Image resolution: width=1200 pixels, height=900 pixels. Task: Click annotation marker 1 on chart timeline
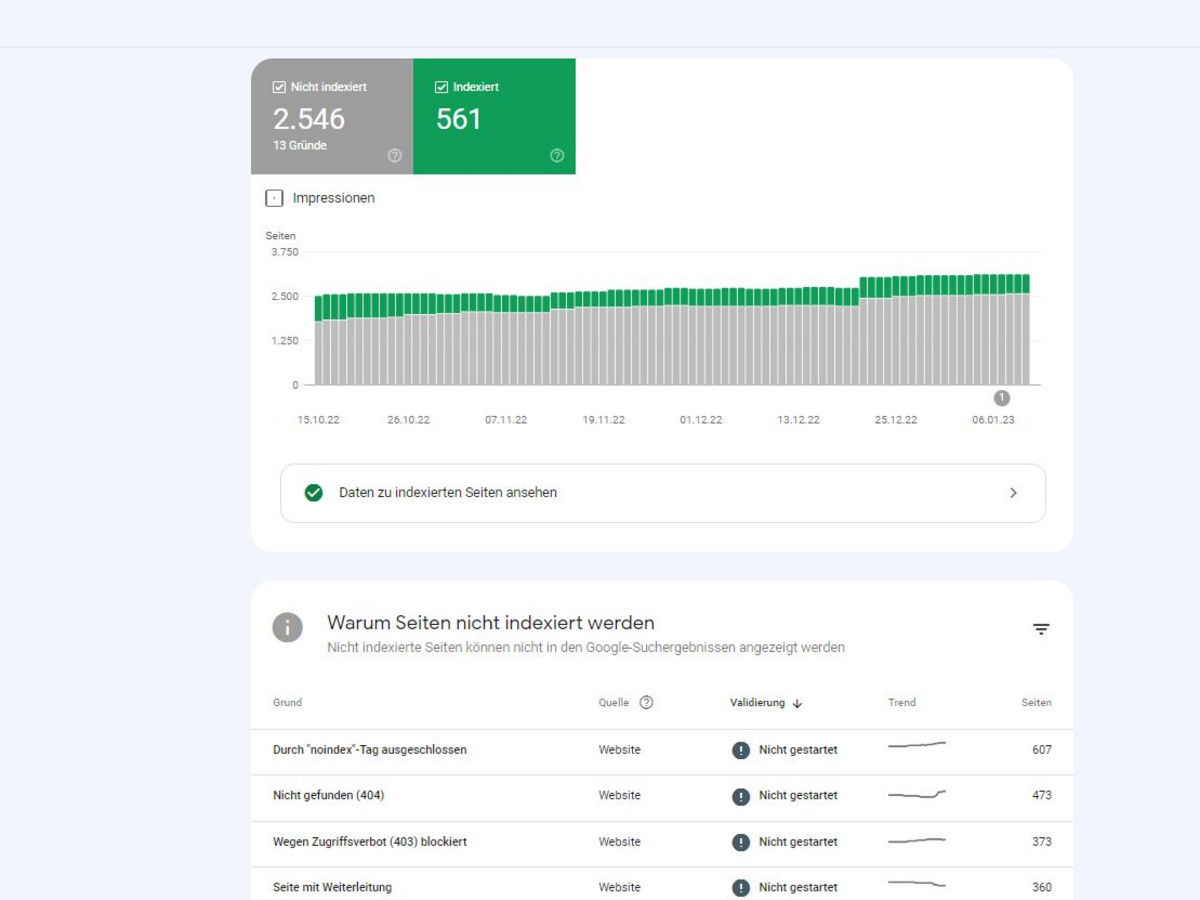pyautogui.click(x=1002, y=398)
